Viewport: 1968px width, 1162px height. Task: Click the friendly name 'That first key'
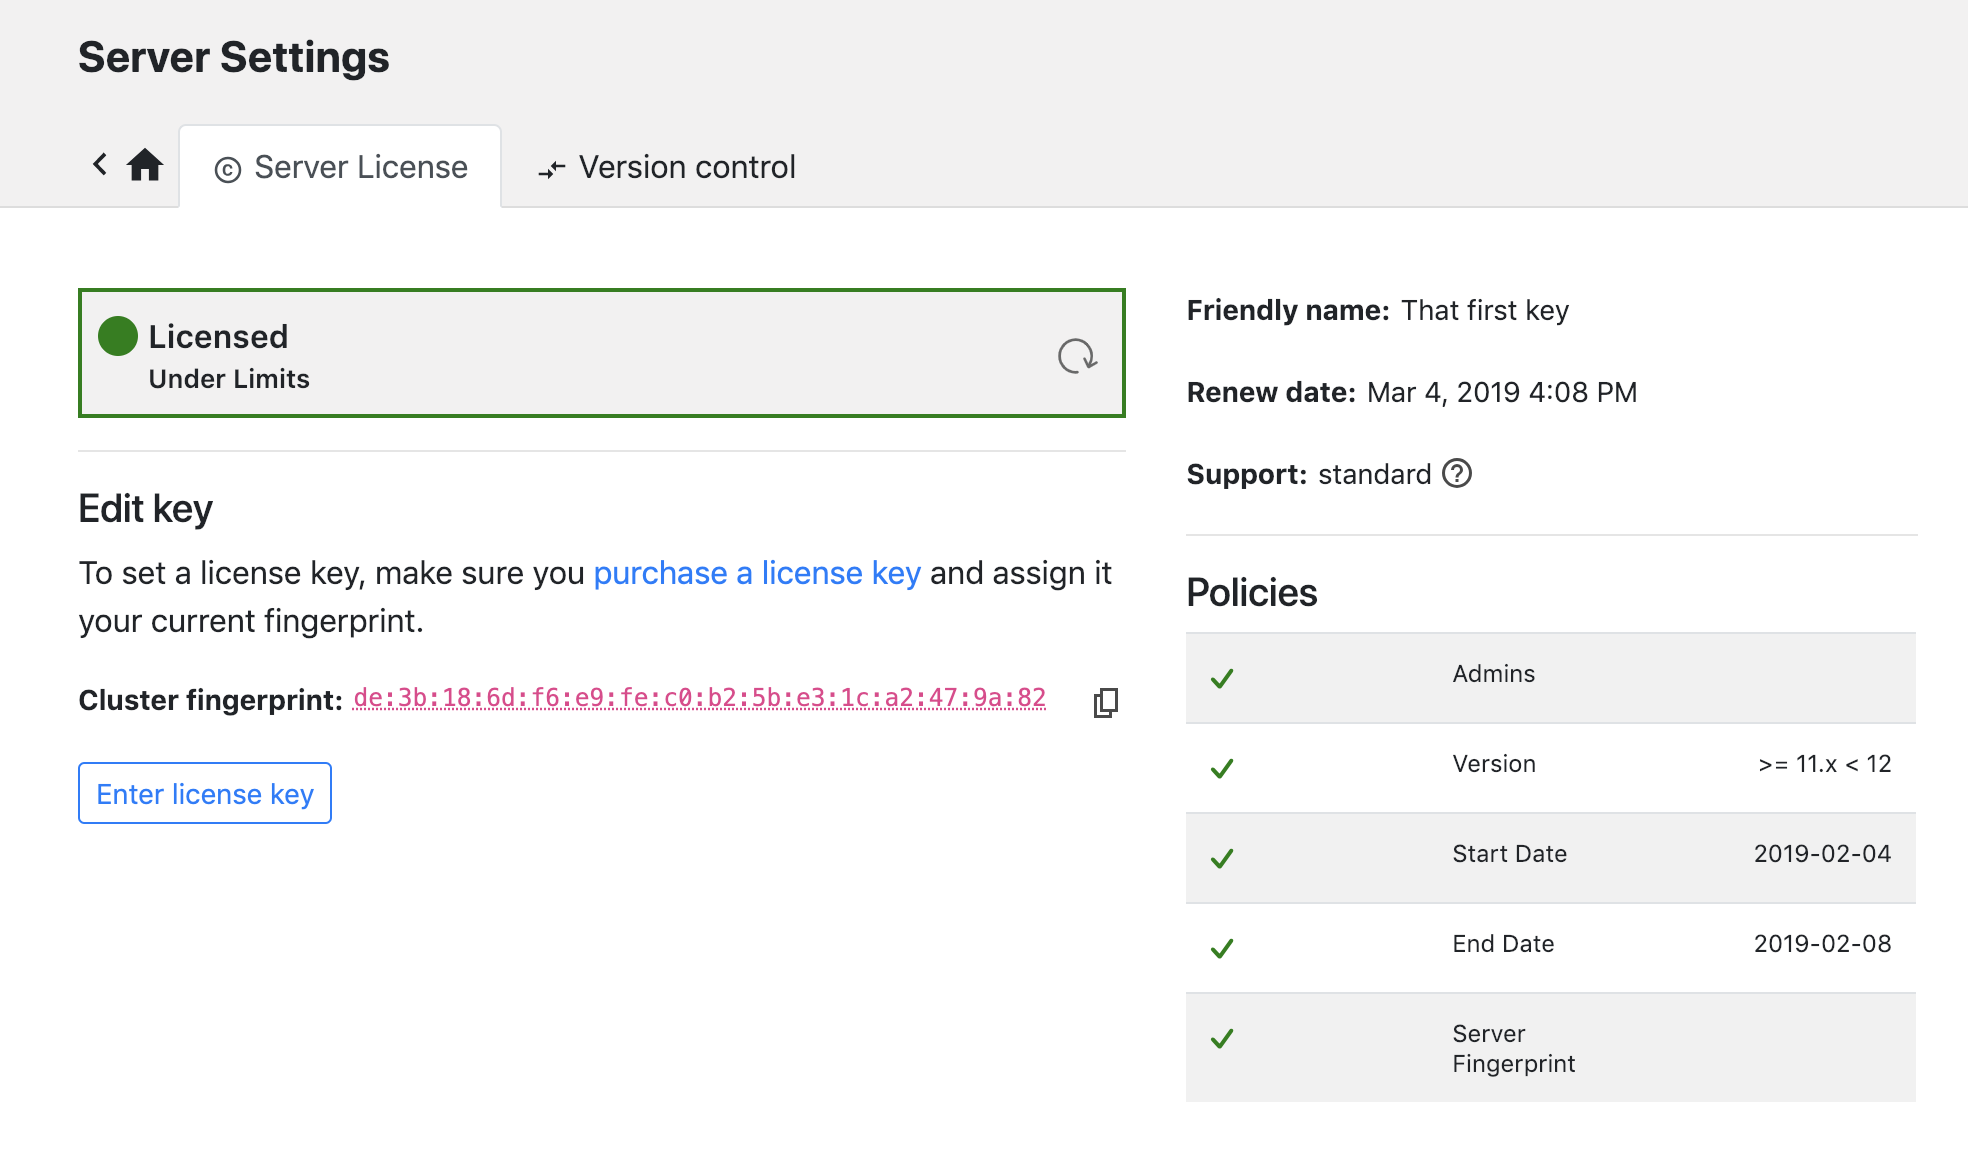pyautogui.click(x=1485, y=311)
